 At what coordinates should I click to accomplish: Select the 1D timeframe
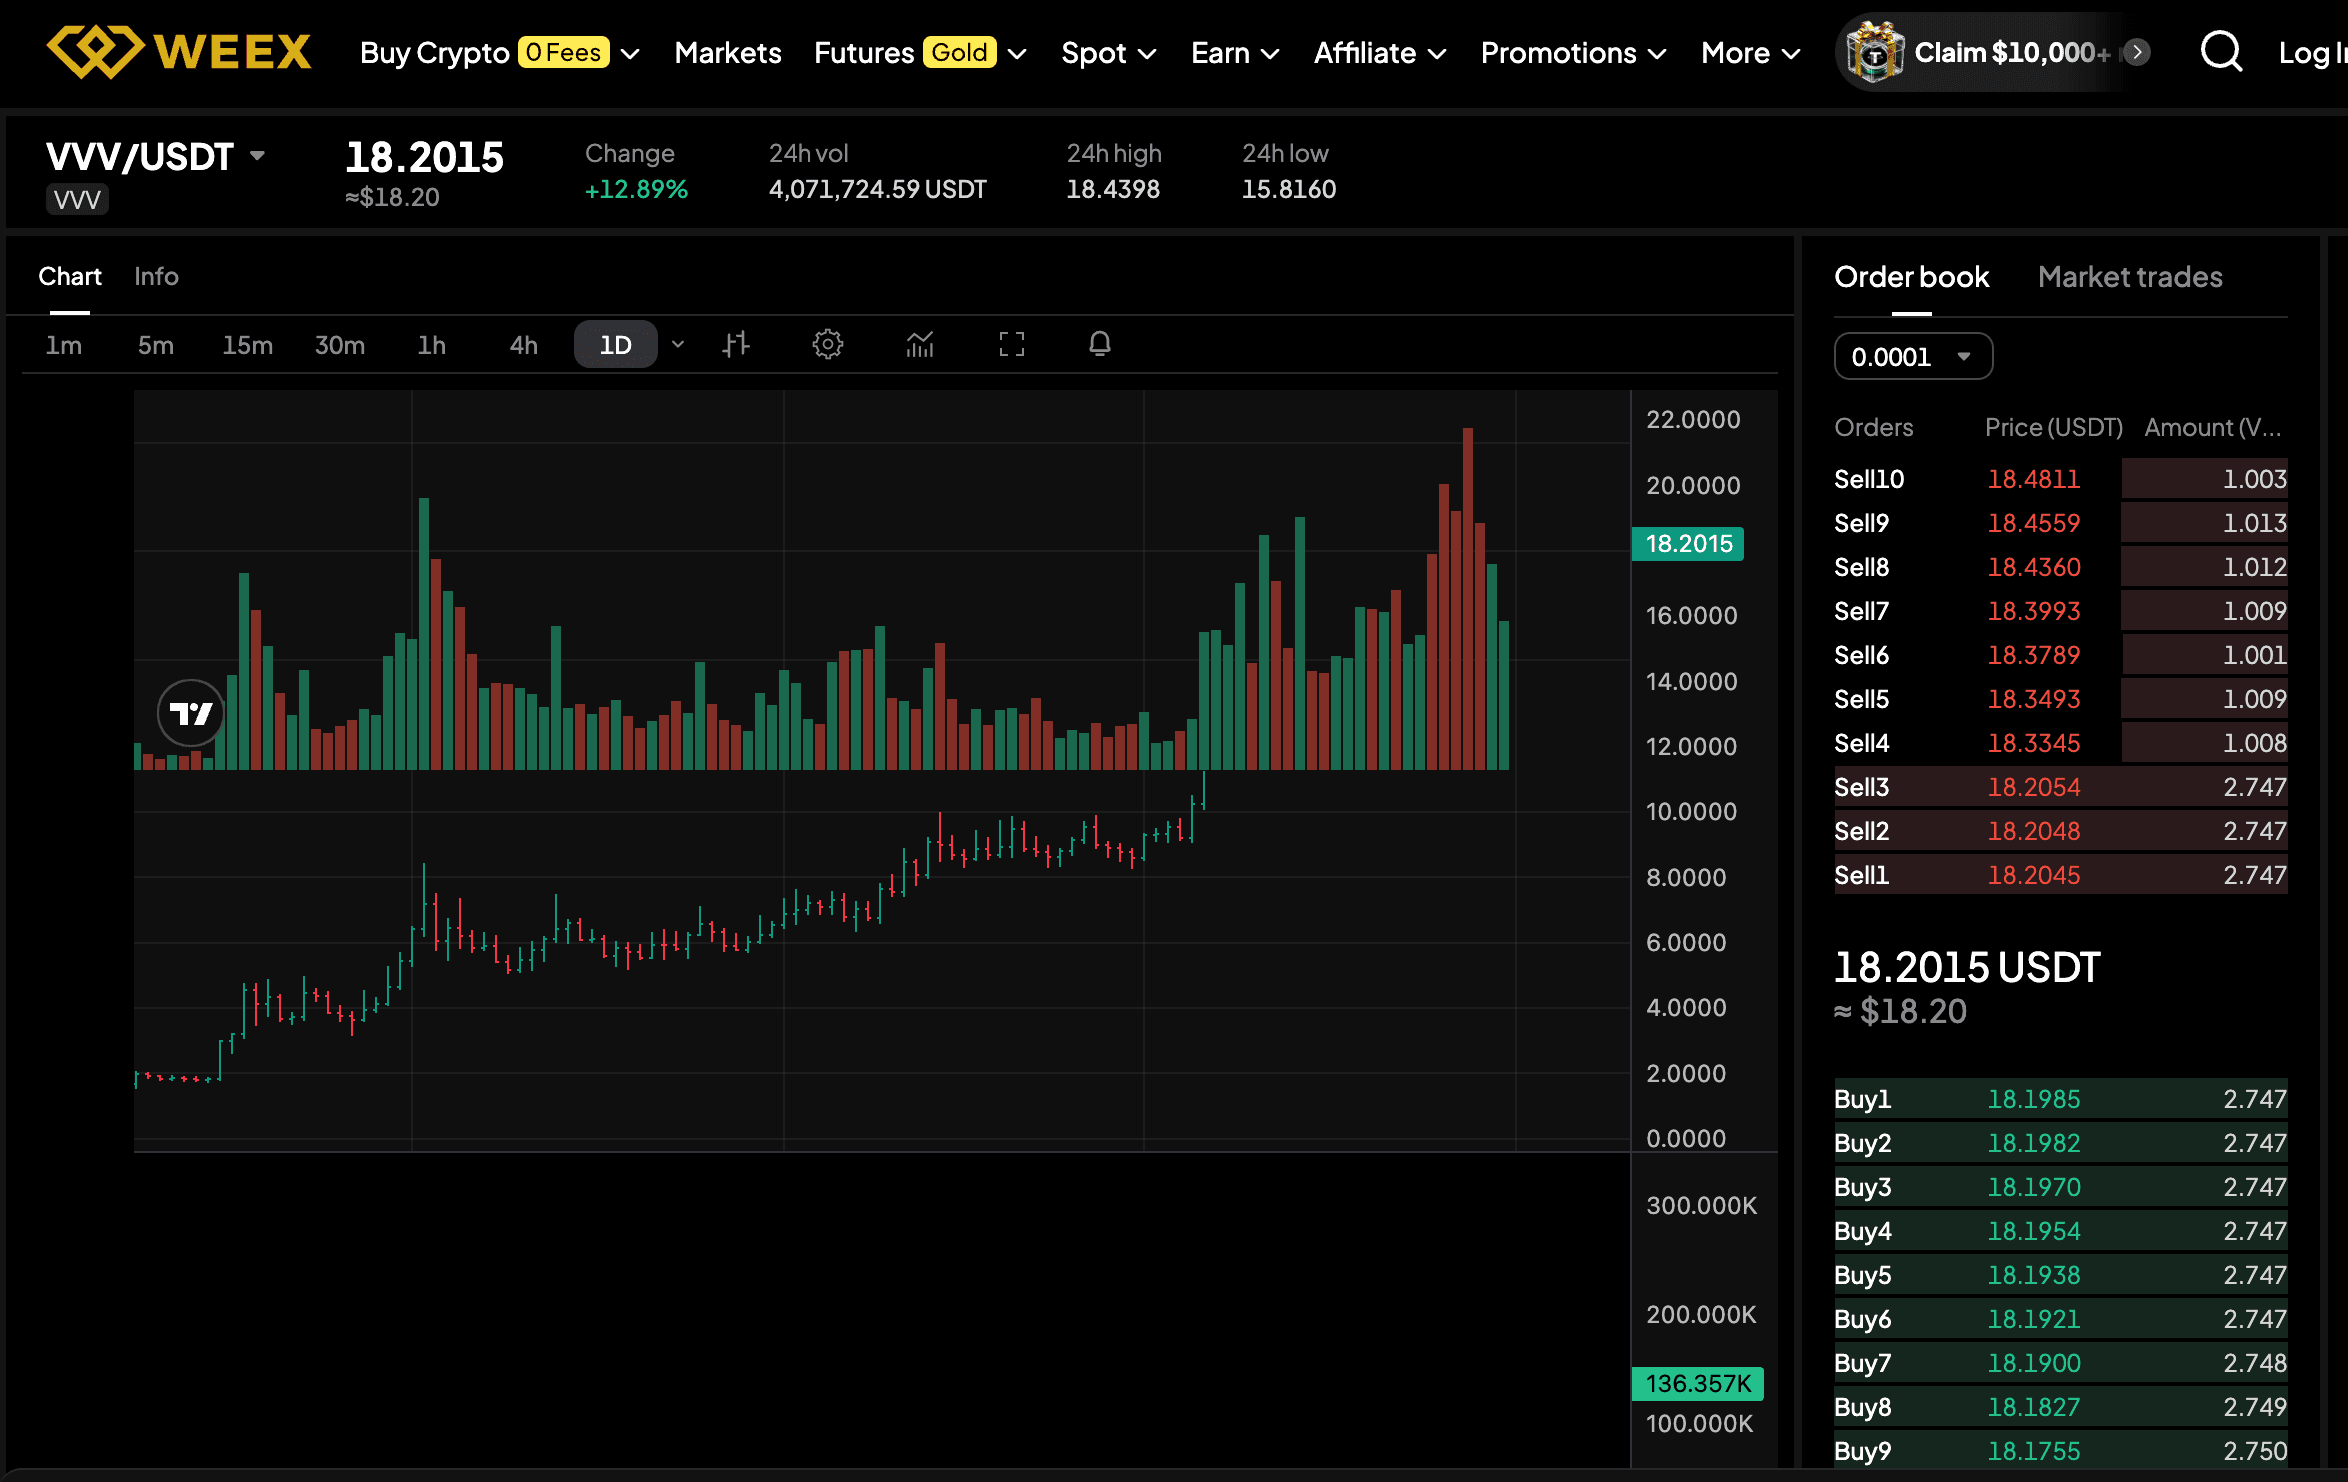tap(616, 345)
